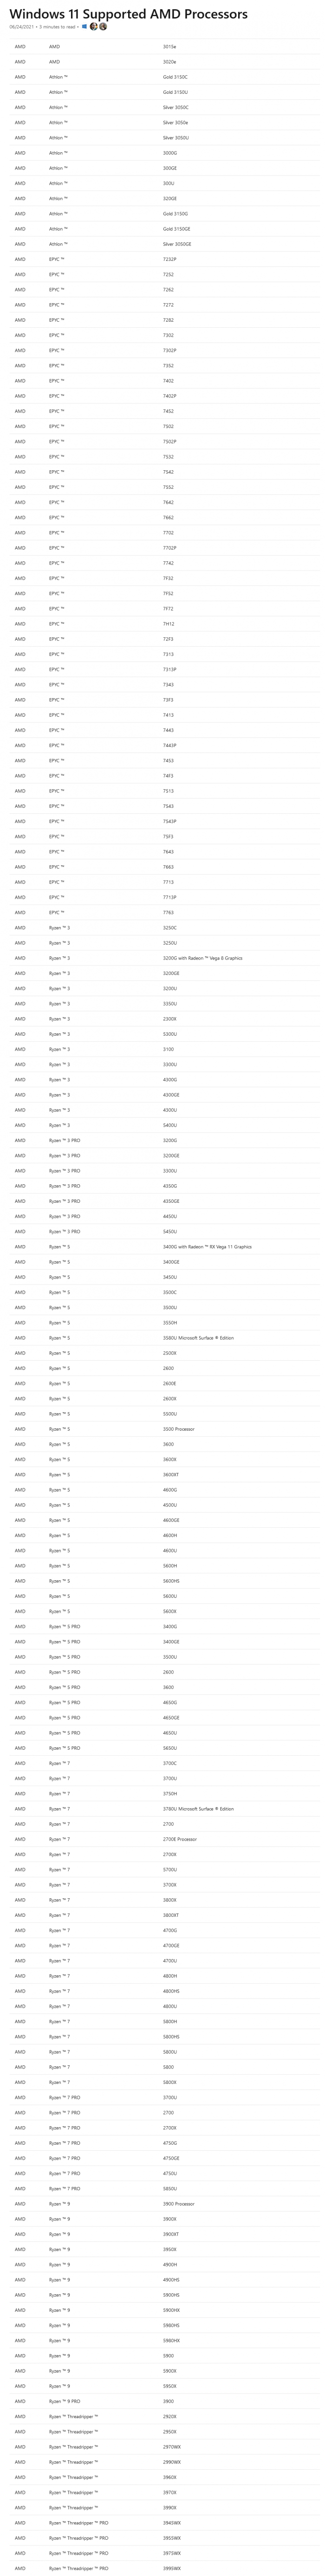
Task: Click the Athlon Silver 3050e model cell
Action: click(x=175, y=123)
